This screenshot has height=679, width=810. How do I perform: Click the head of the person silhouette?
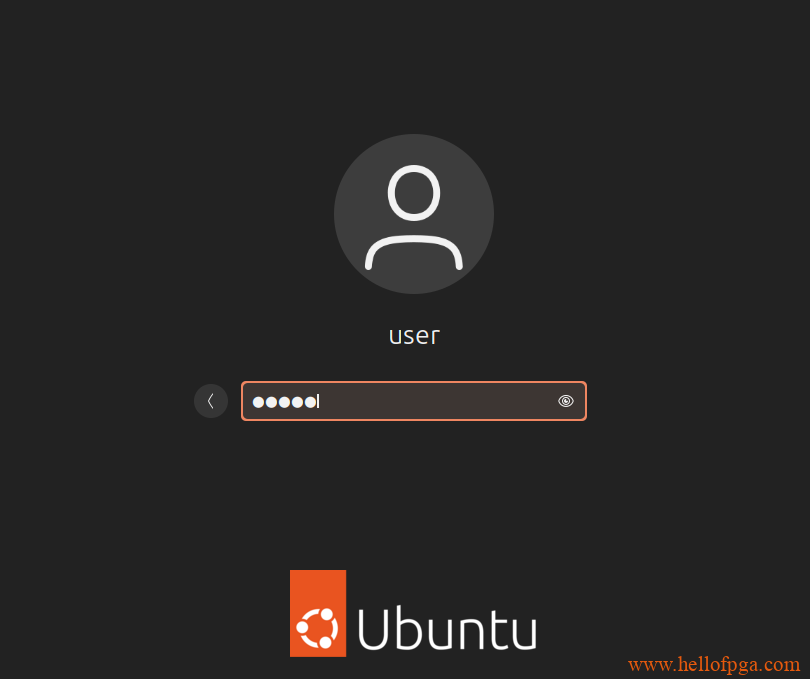pos(414,193)
